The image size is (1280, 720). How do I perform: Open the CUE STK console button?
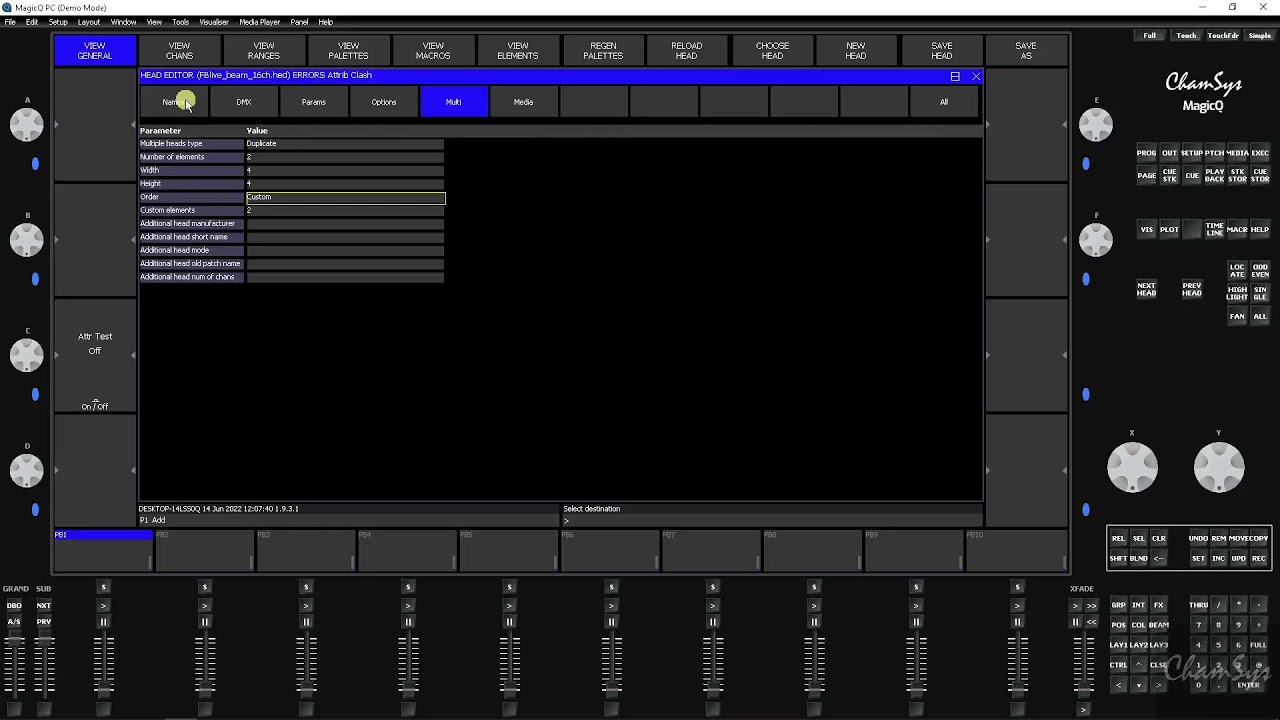pos(1169,175)
